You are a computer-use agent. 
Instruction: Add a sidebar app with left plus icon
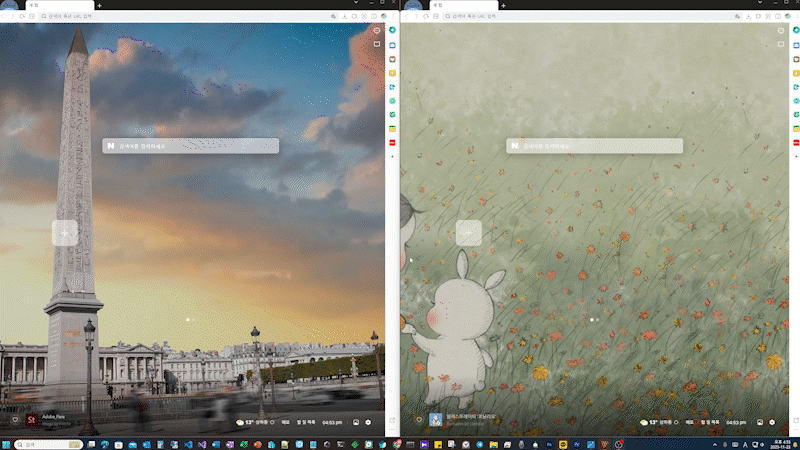[x=392, y=157]
